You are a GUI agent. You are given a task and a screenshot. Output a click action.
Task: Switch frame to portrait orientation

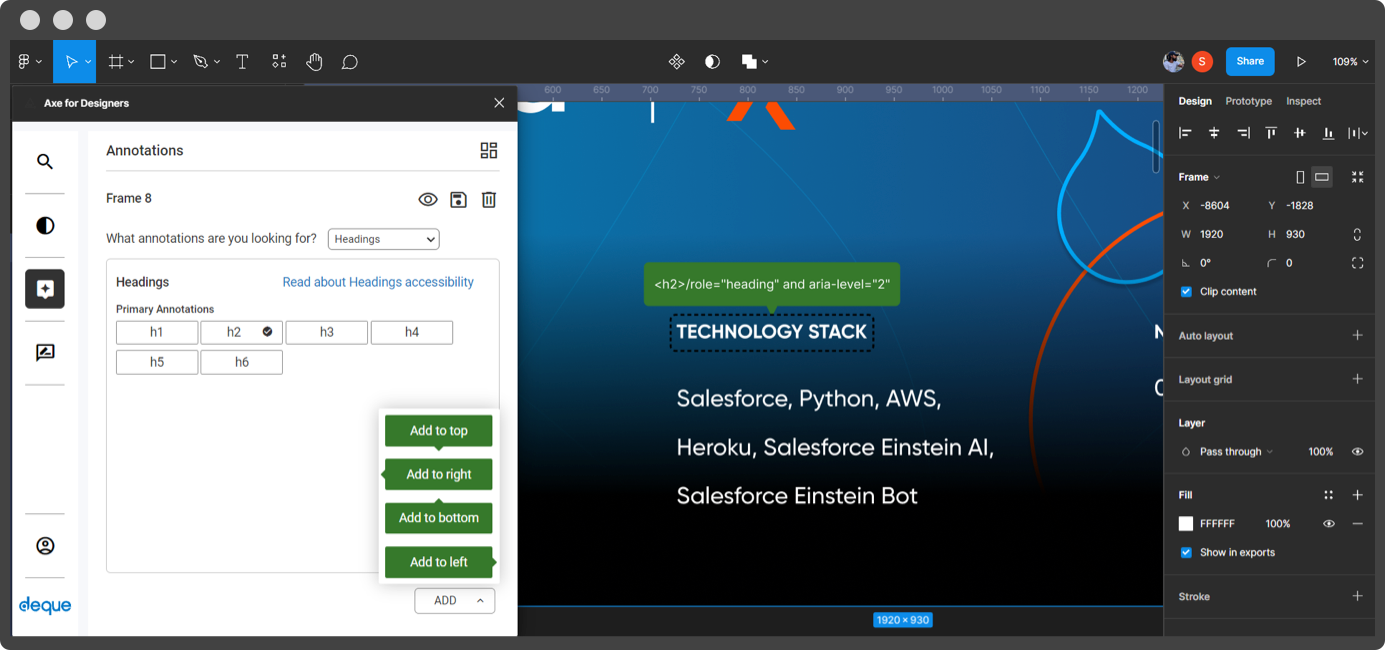click(1300, 177)
